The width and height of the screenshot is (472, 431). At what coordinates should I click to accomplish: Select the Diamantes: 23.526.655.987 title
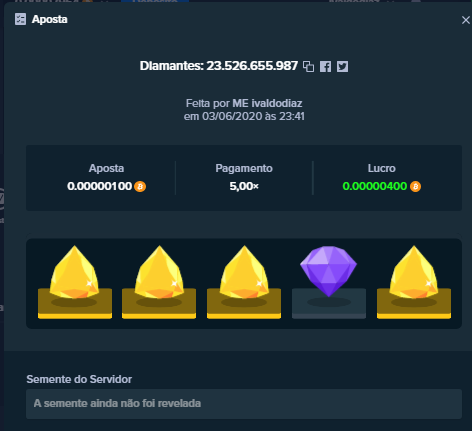[x=219, y=66]
